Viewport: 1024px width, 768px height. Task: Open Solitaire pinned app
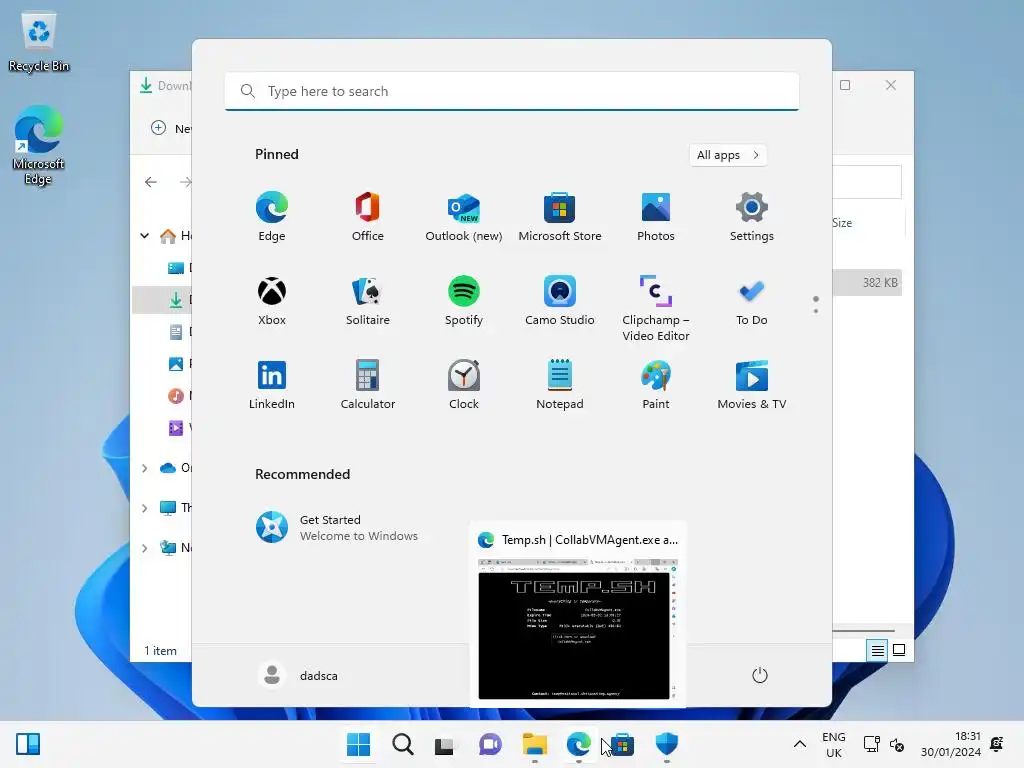tap(368, 301)
